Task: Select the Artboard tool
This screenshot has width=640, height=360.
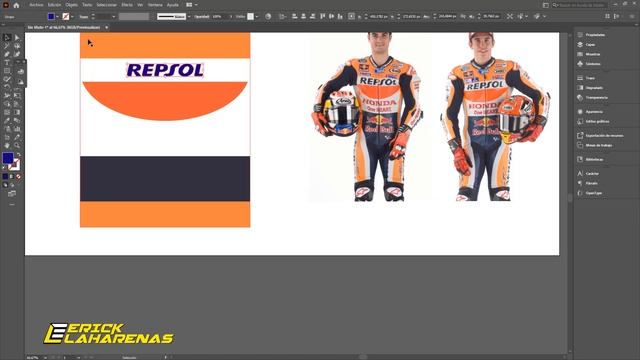Action: point(7,137)
